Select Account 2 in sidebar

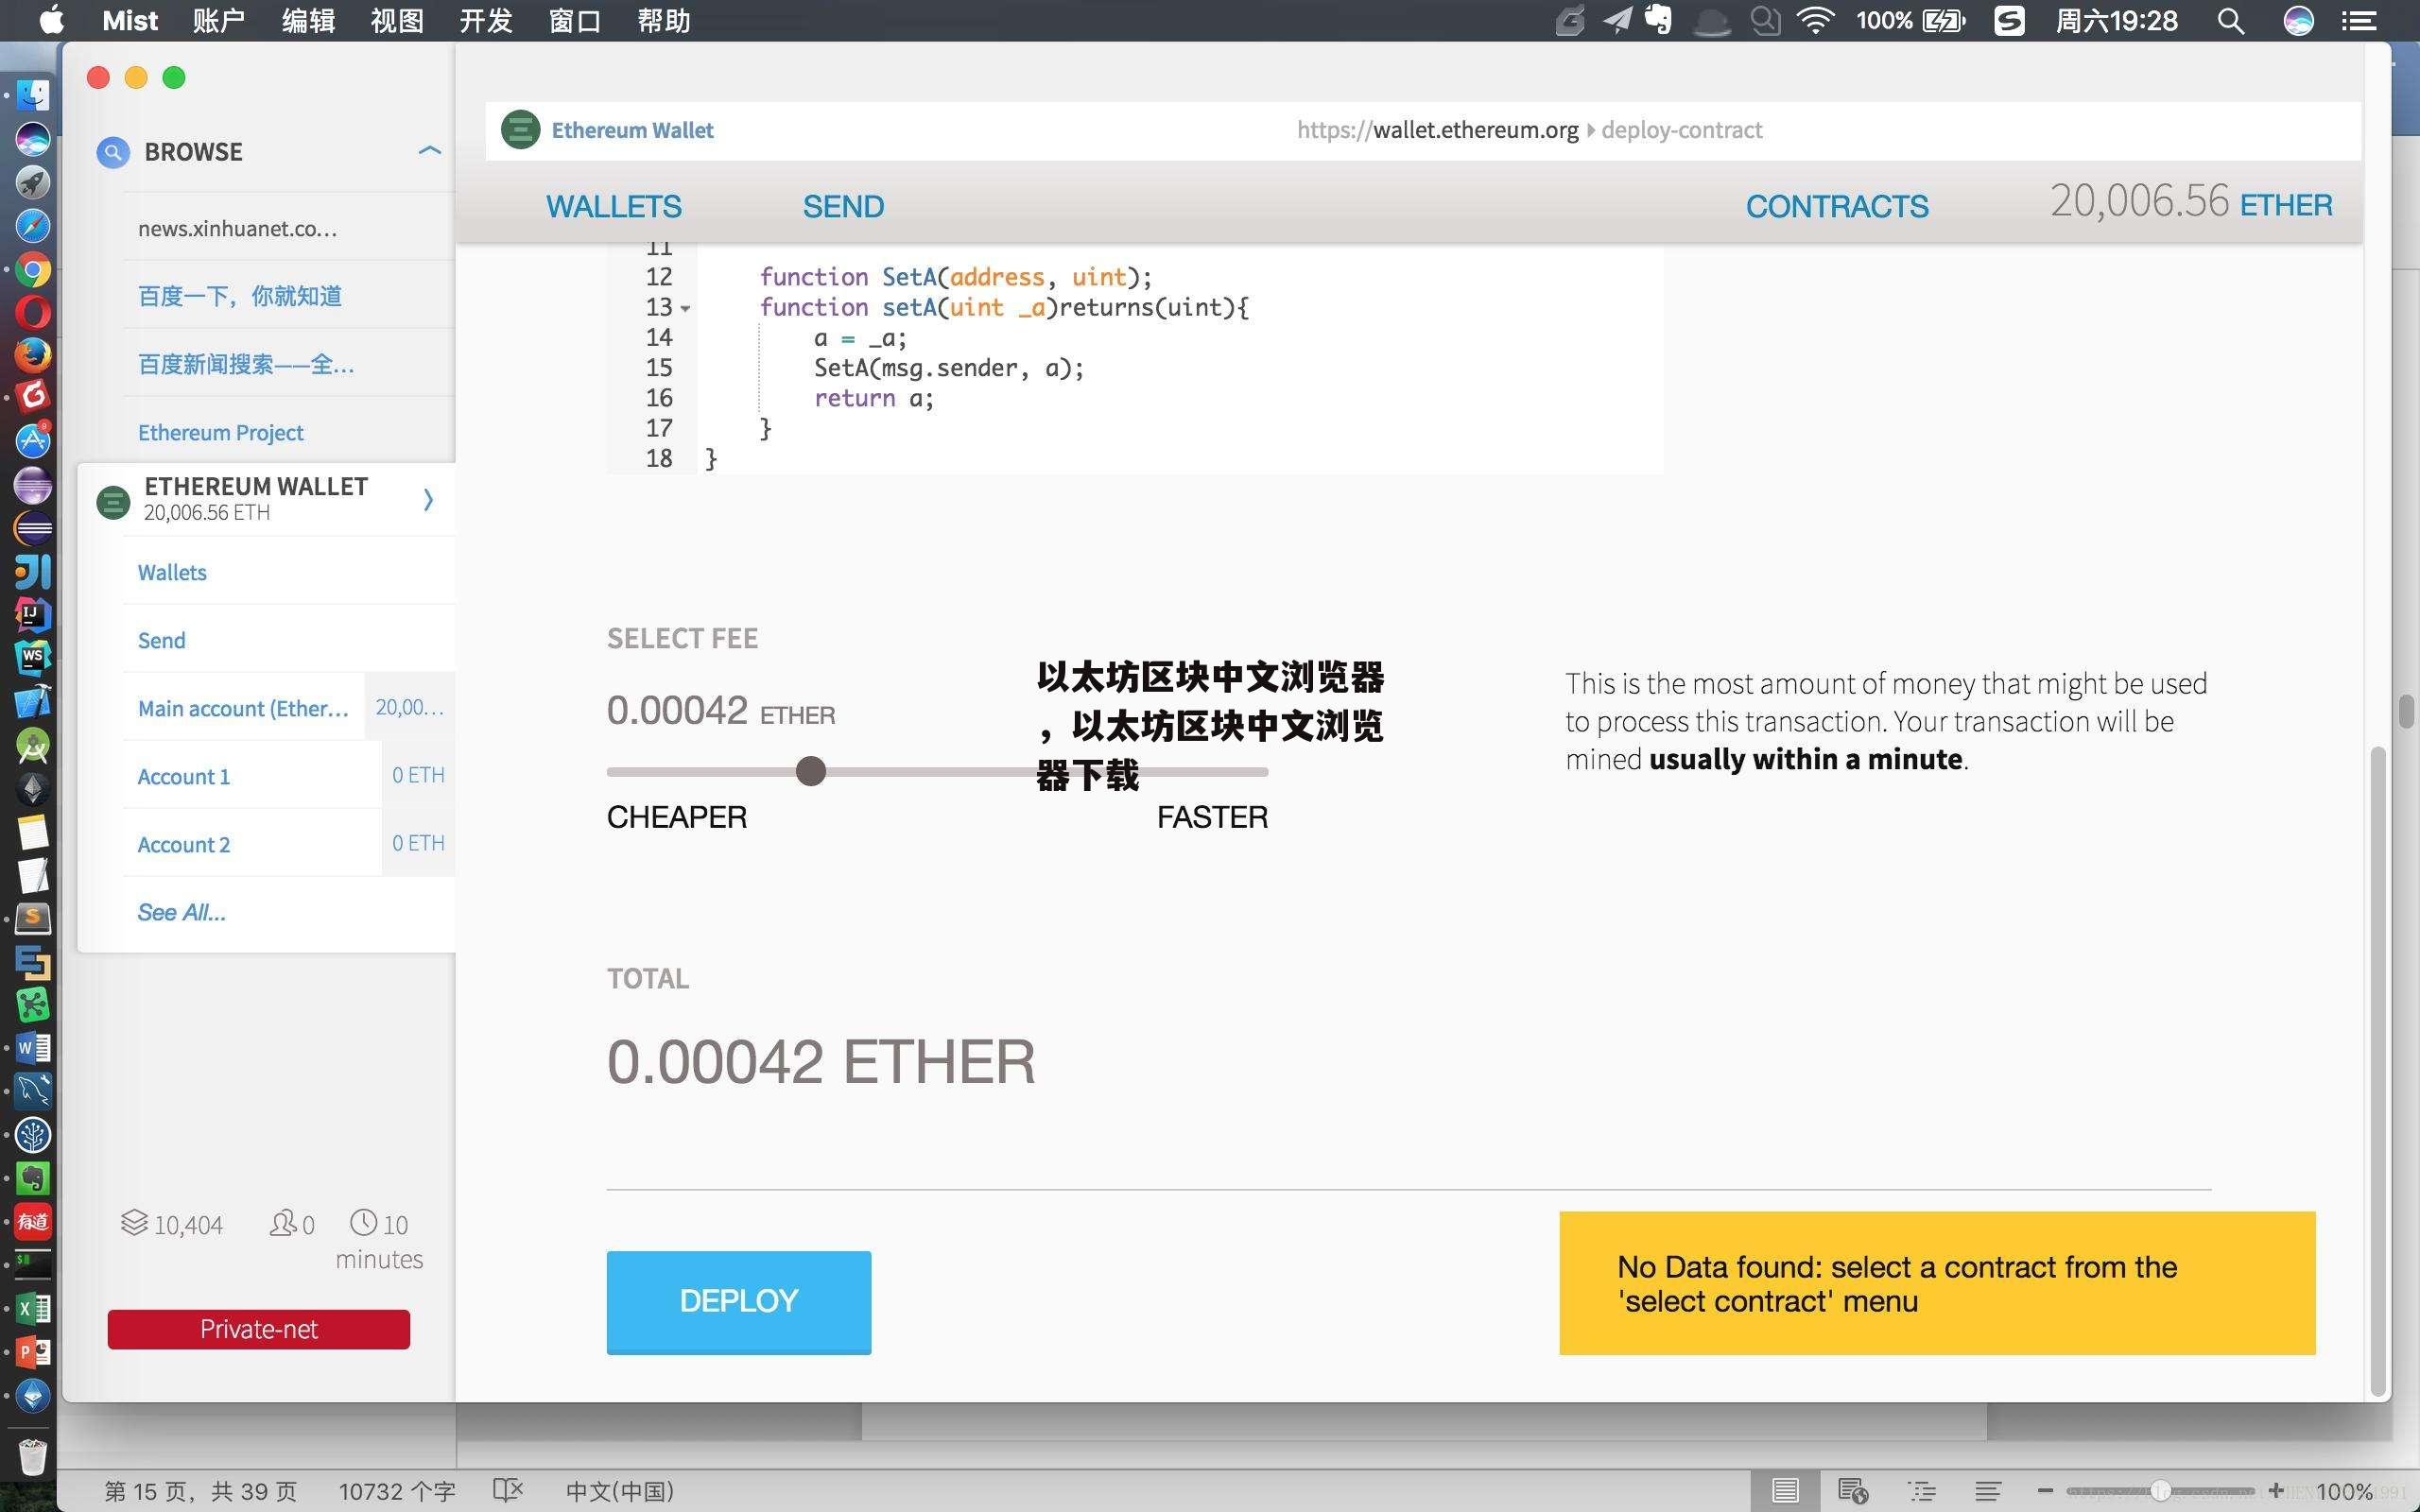point(184,844)
